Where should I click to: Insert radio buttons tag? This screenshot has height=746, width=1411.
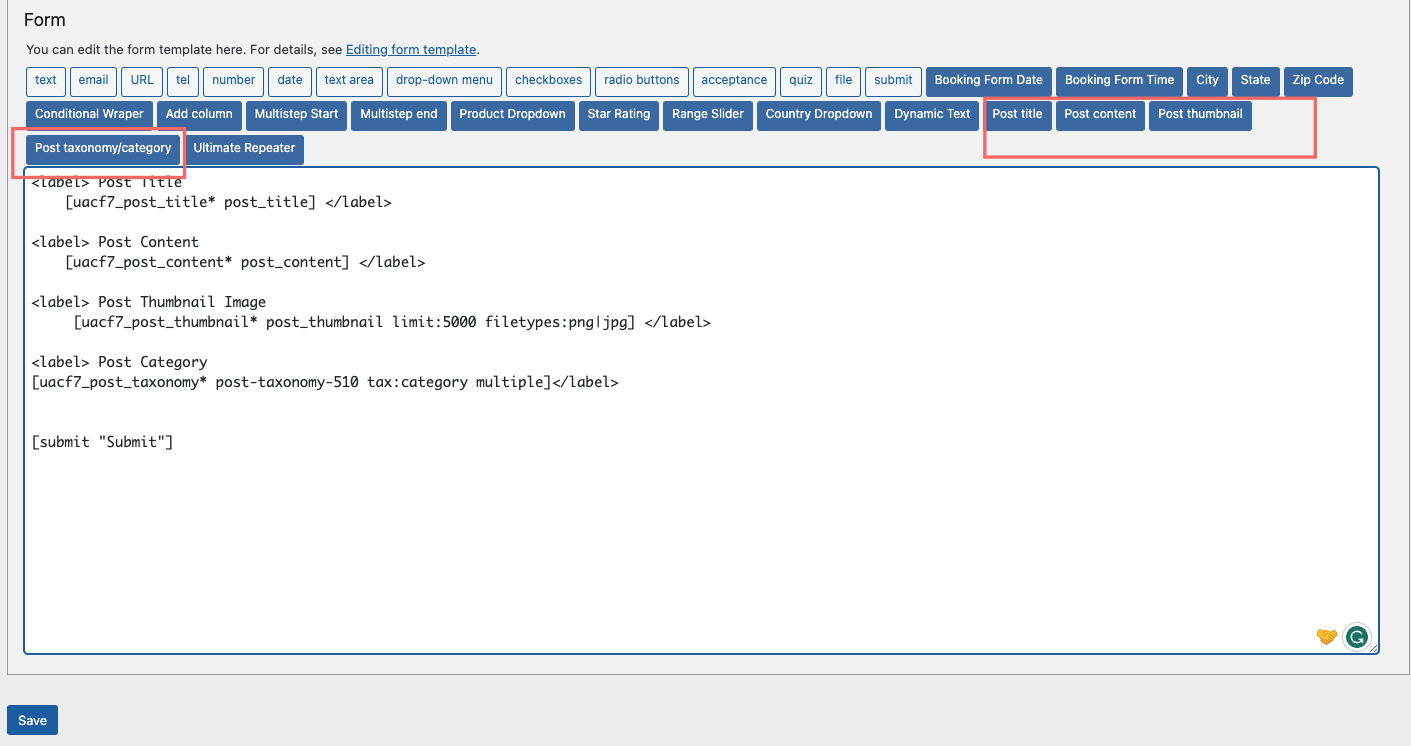coord(641,81)
